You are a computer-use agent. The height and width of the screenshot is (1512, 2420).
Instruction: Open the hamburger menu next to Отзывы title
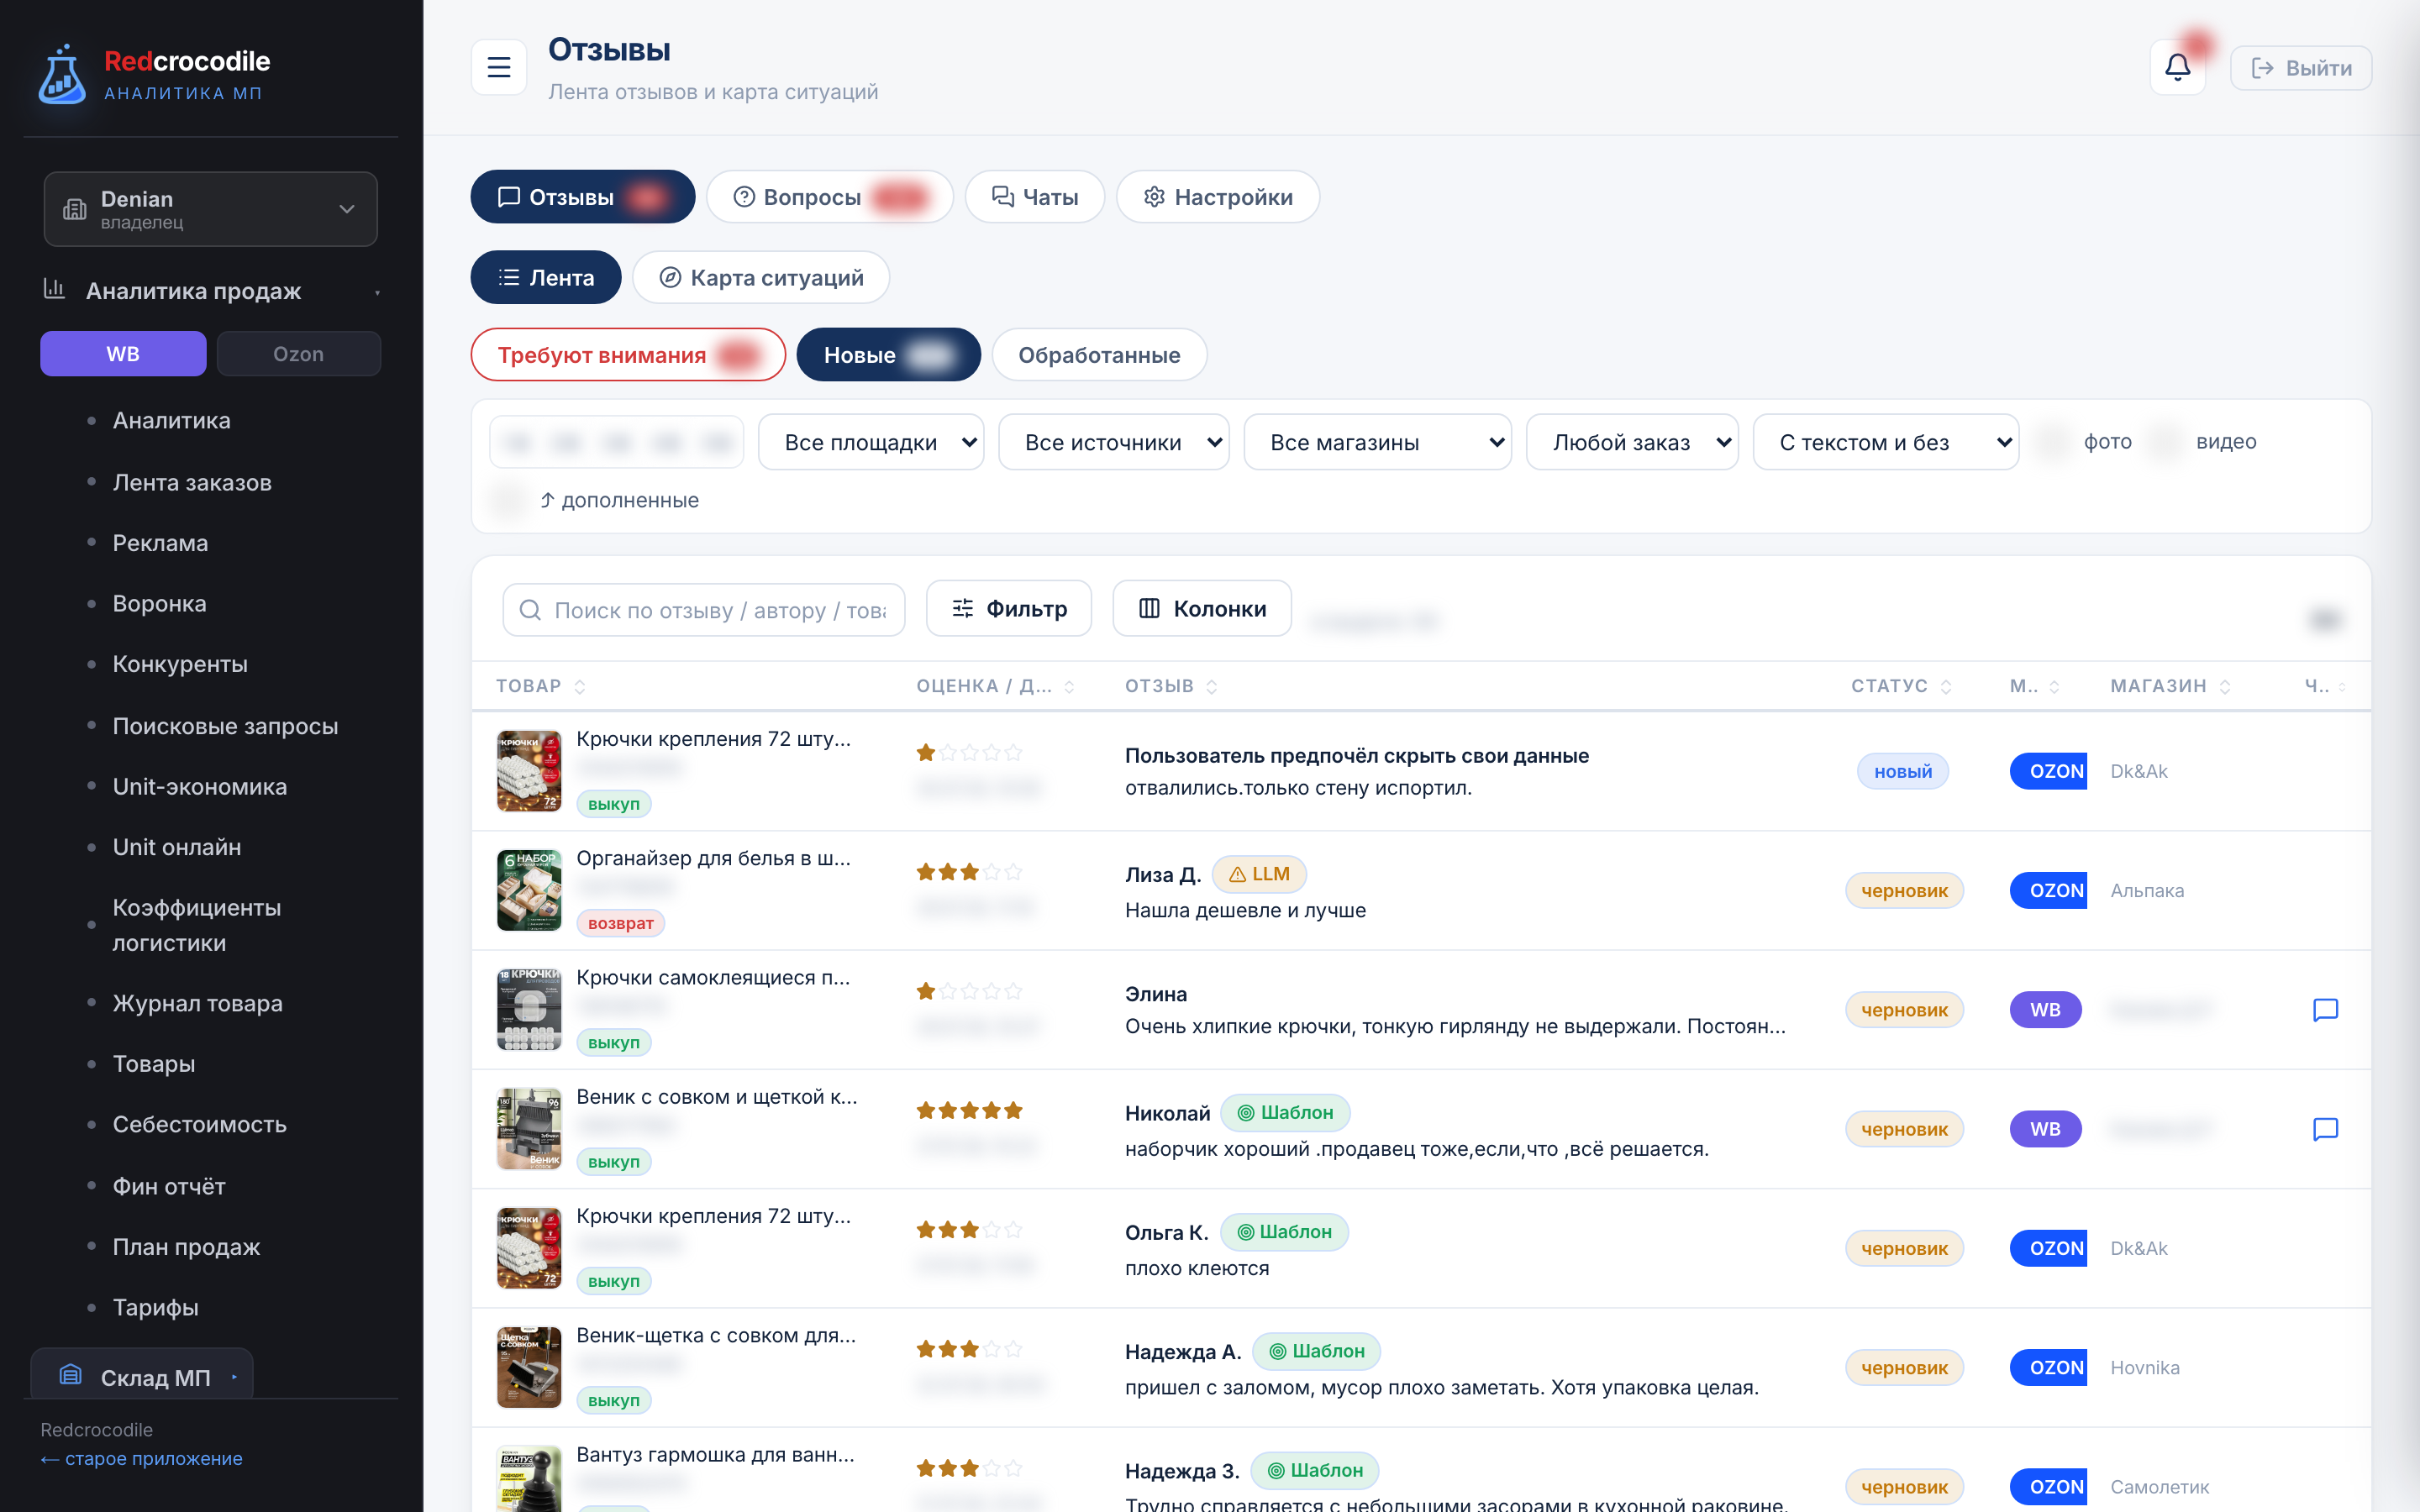click(498, 68)
